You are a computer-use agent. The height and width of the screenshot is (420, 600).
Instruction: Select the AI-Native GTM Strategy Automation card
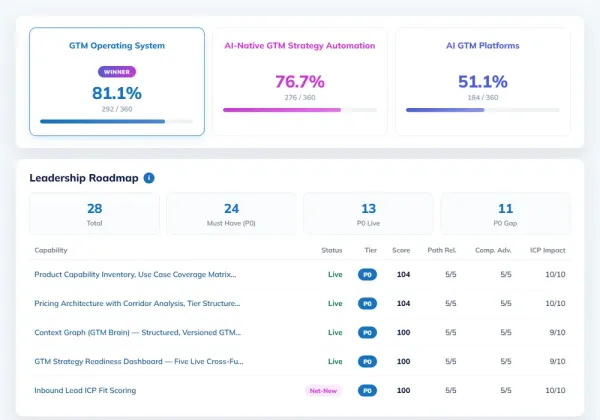pos(300,81)
